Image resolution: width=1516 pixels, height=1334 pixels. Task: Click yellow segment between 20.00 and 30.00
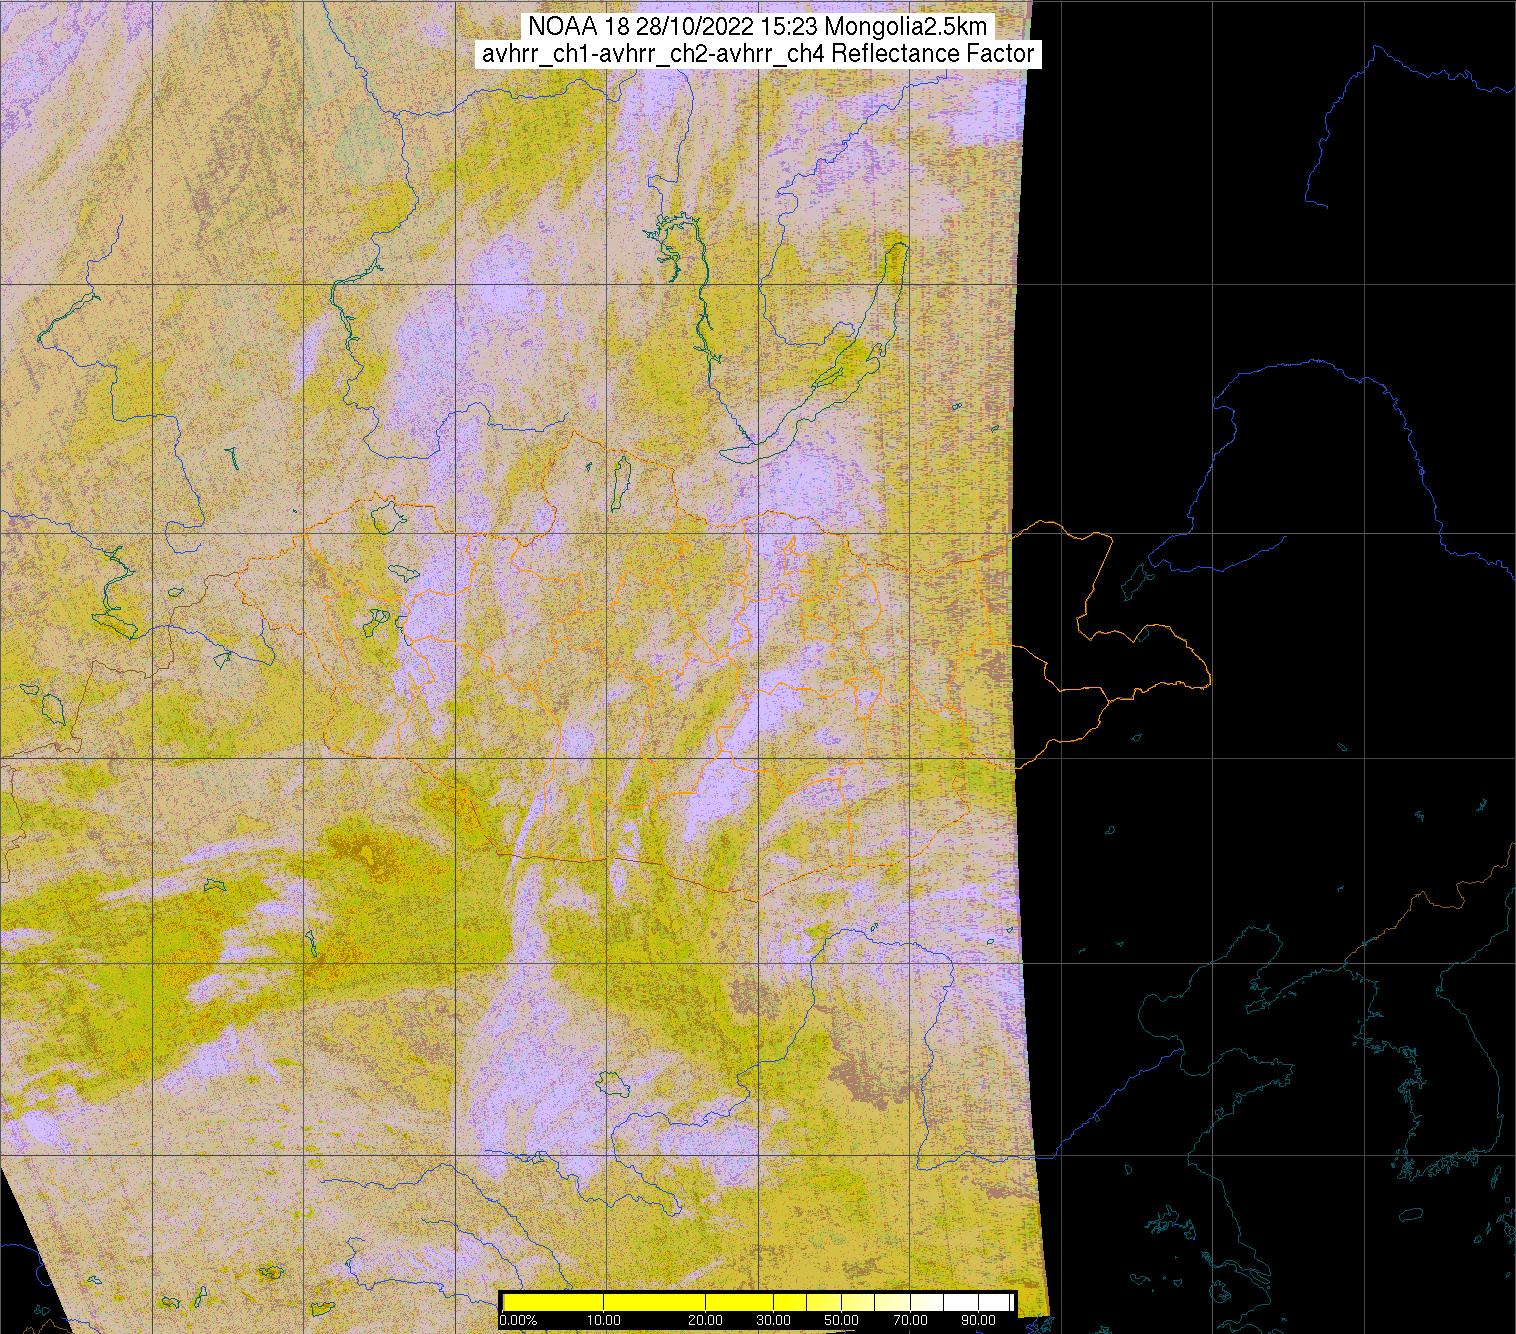pyautogui.click(x=740, y=1302)
